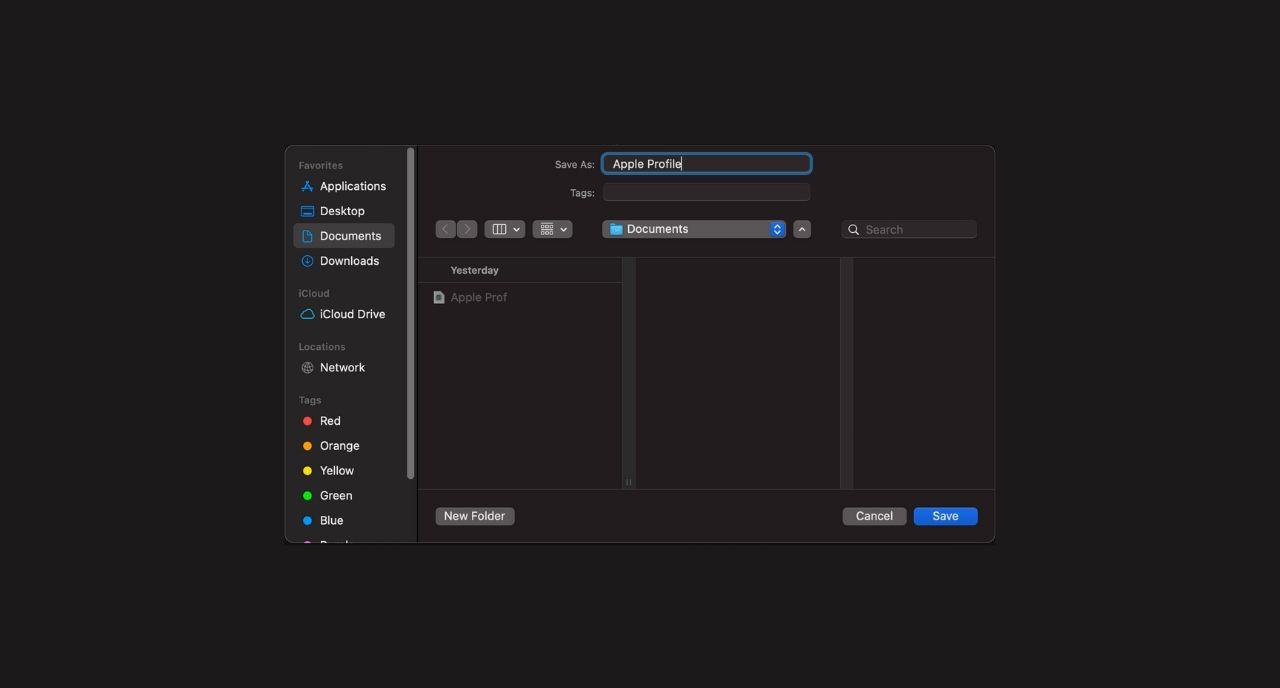
Task: Click the Tags input field
Action: point(707,192)
